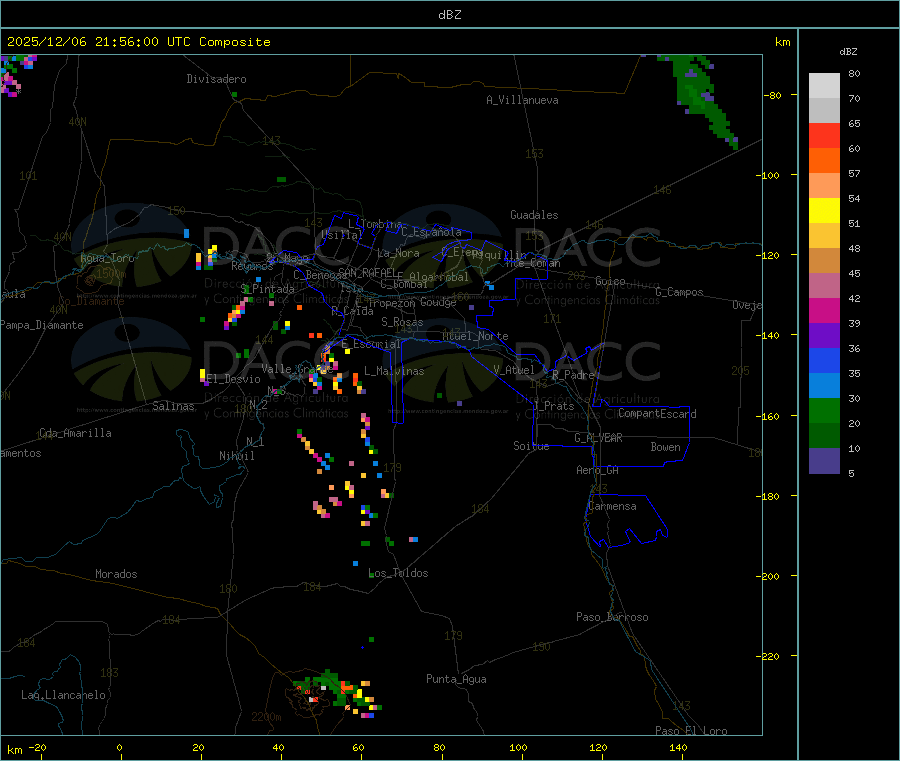Image resolution: width=900 pixels, height=761 pixels.
Task: Select the 'Agua_Toro' place label
Action: [107, 258]
